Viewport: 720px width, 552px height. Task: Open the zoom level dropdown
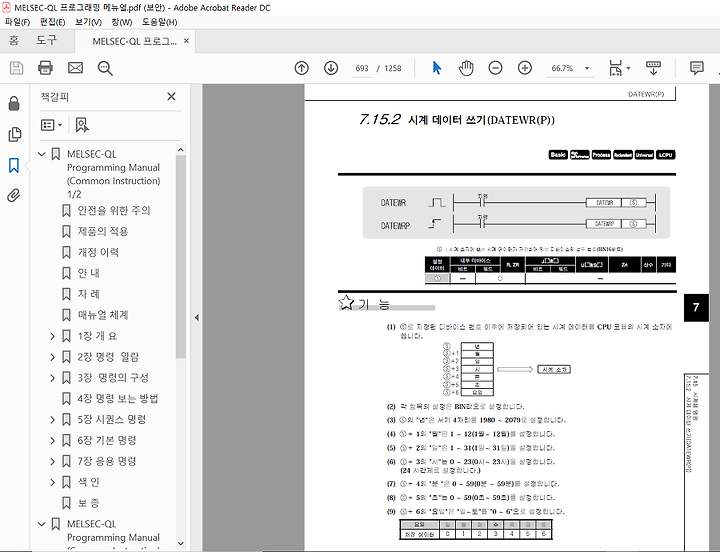coord(587,68)
